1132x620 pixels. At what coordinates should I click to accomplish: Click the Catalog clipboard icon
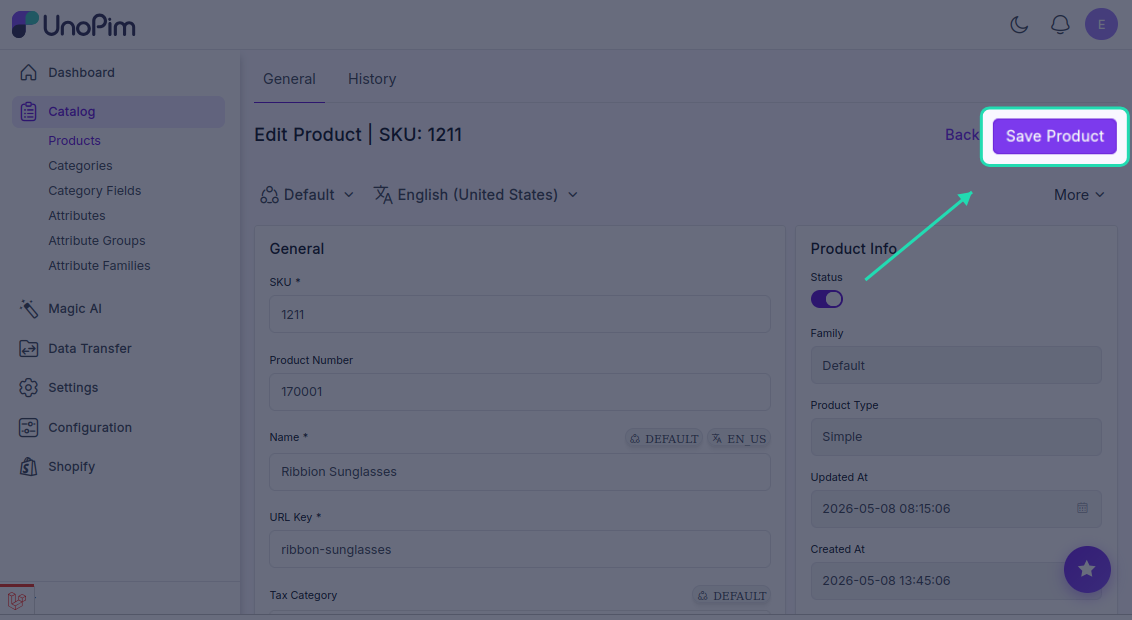[28, 112]
